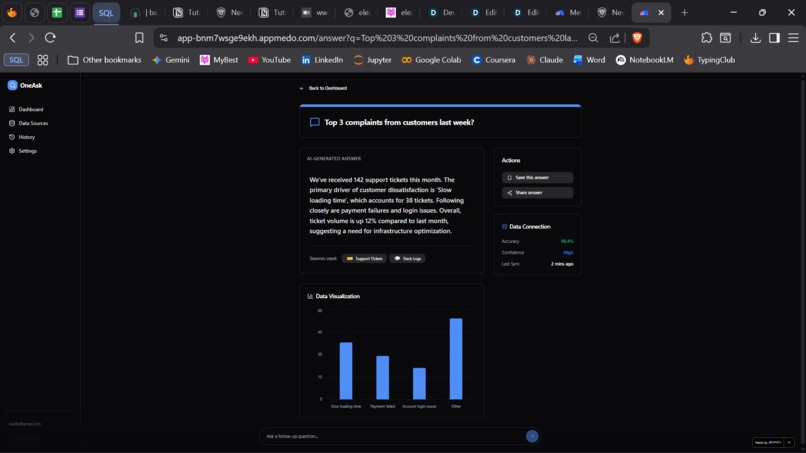Click the zoom magnifier icon in address bar

[593, 38]
